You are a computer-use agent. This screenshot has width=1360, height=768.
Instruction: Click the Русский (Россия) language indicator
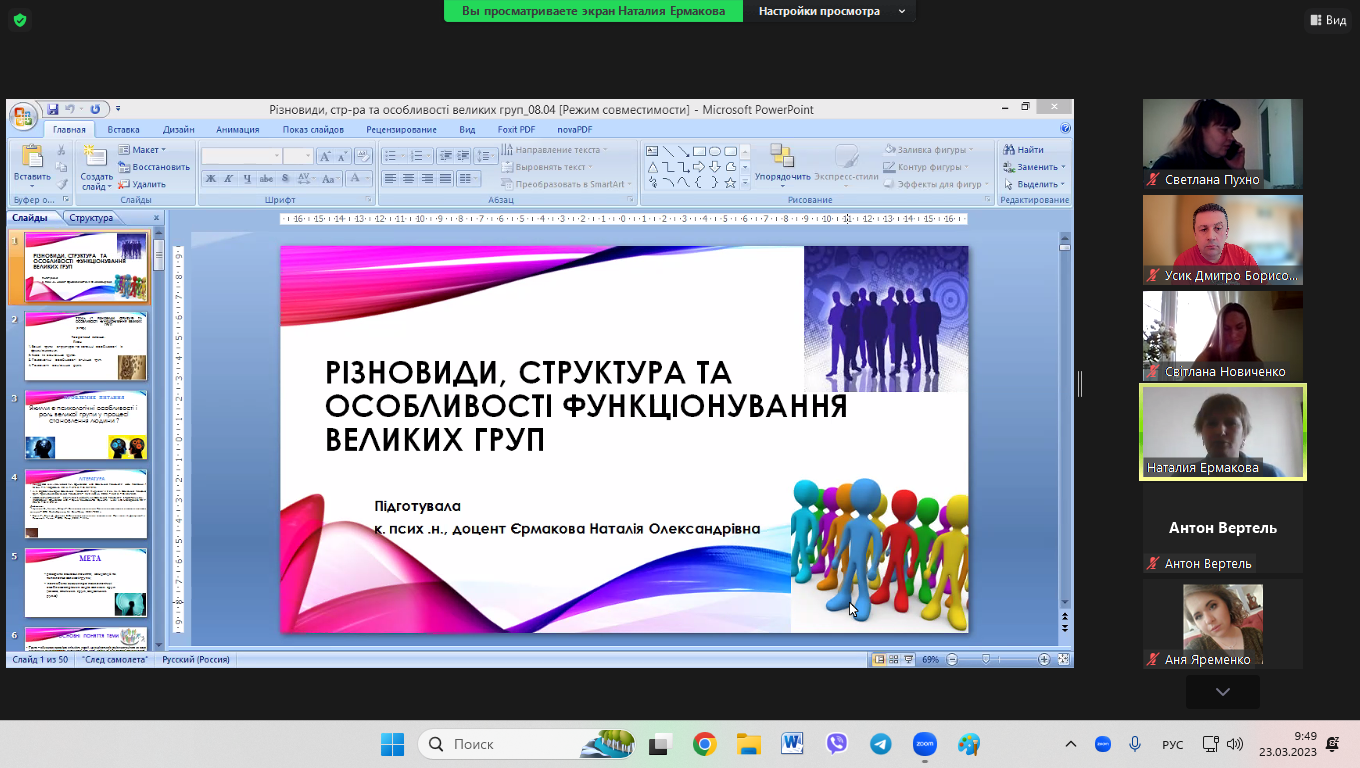click(196, 660)
